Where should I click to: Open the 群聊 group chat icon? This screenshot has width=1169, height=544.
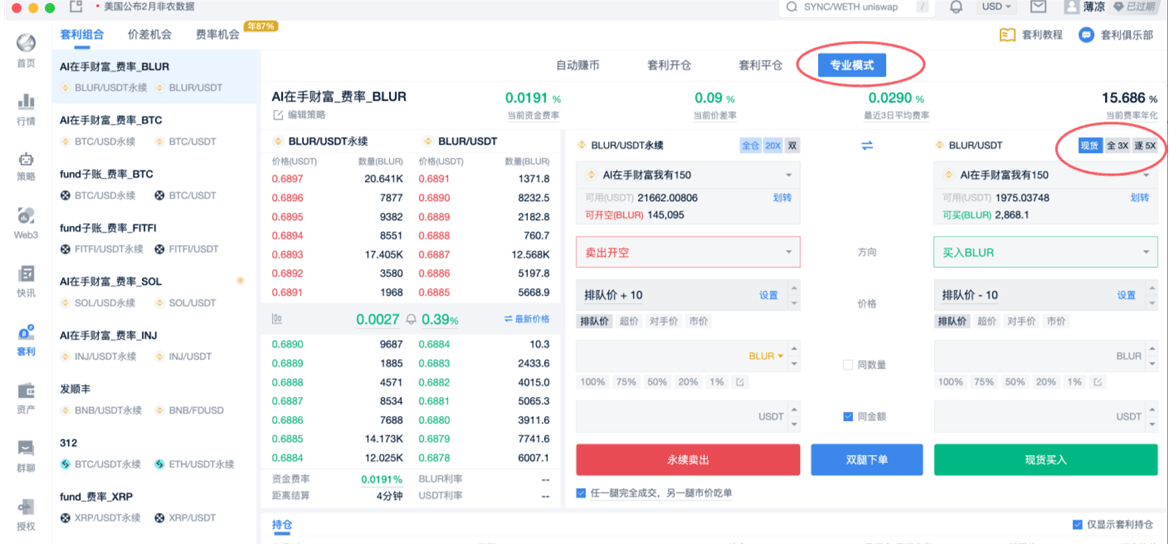click(x=26, y=448)
